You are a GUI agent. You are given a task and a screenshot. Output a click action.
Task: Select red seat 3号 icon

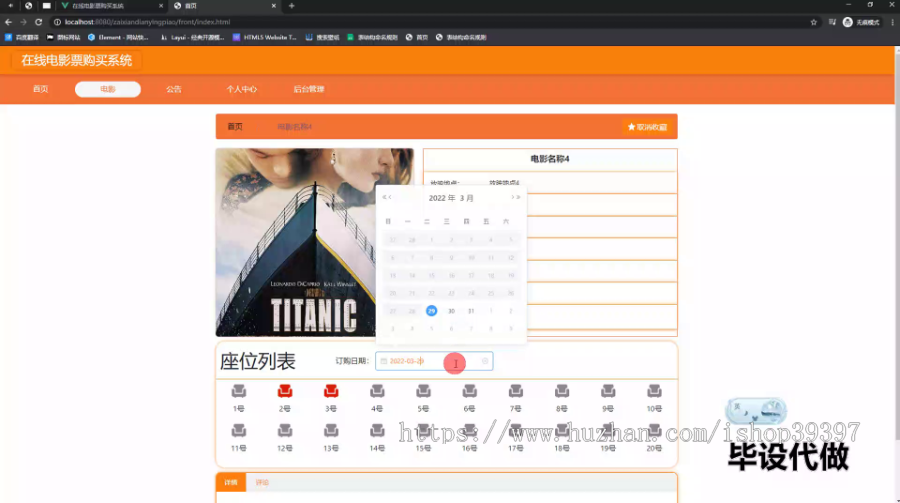[331, 391]
